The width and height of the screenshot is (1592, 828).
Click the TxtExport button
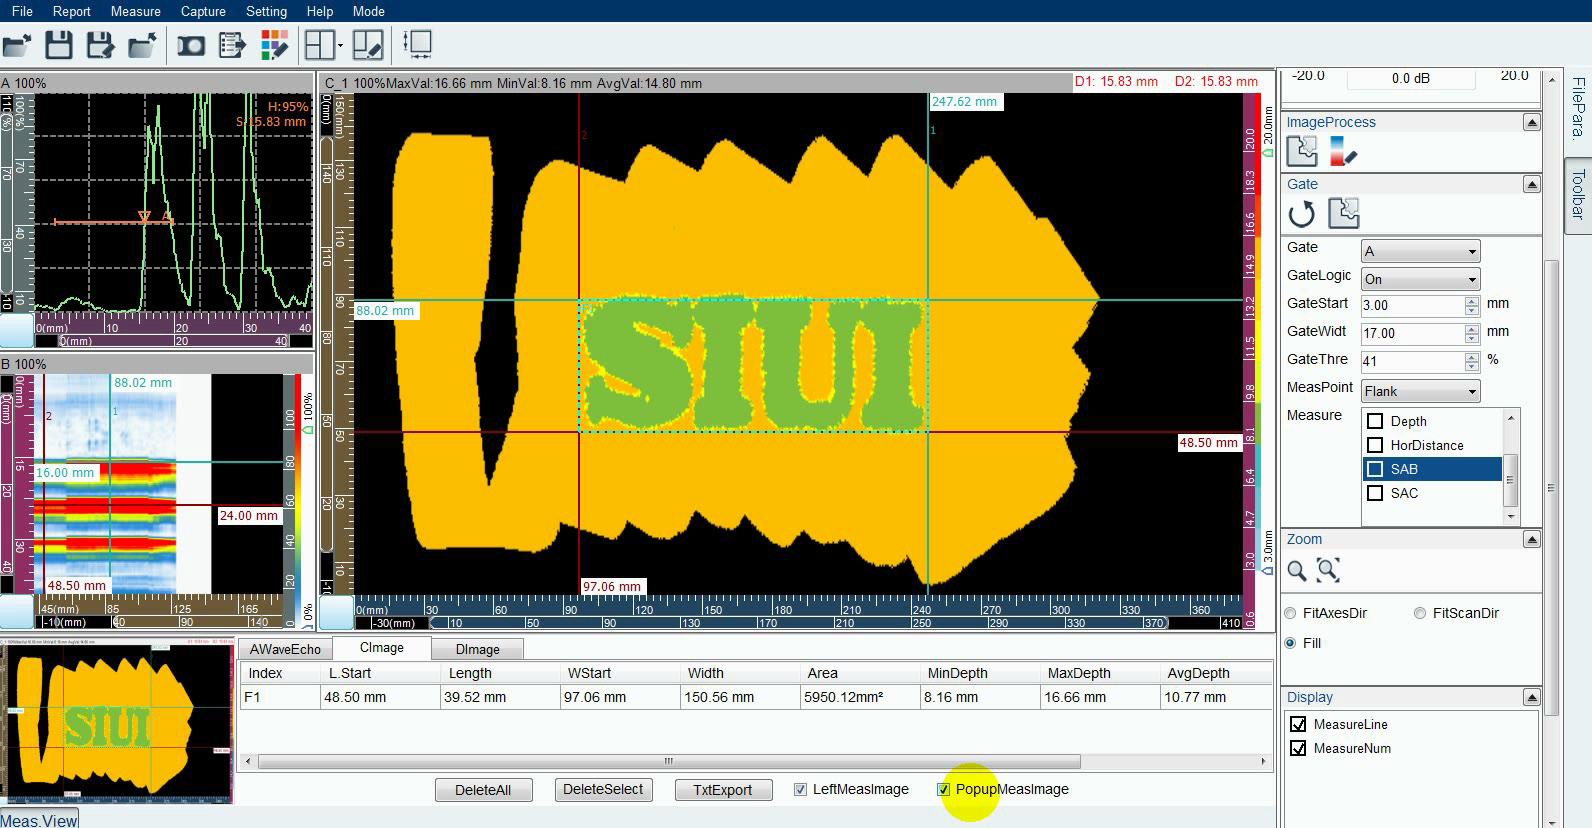tap(722, 790)
